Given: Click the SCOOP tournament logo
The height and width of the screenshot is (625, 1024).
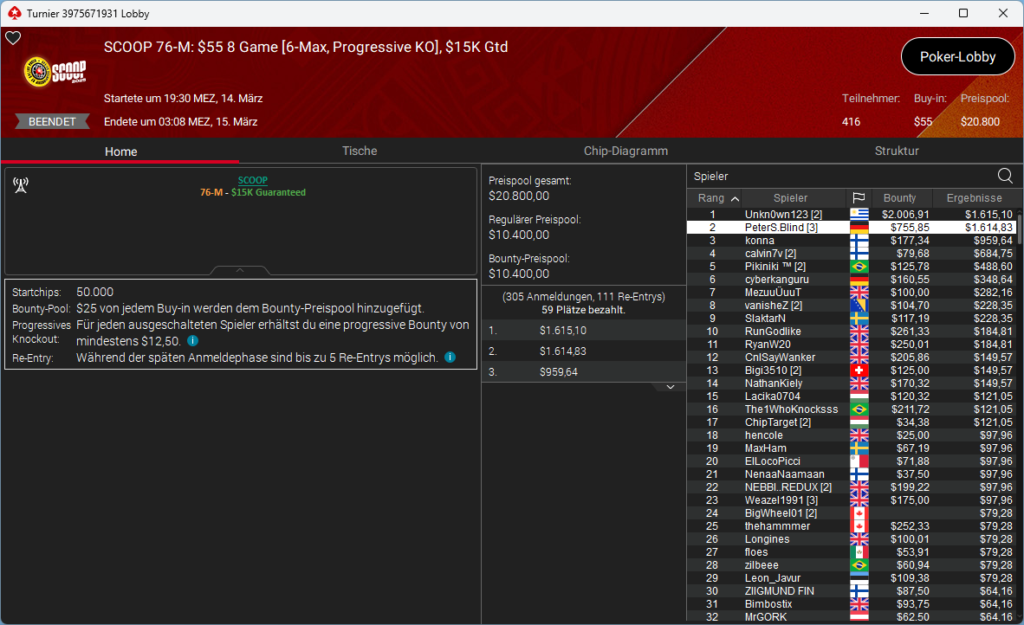Looking at the screenshot, I should [x=55, y=73].
